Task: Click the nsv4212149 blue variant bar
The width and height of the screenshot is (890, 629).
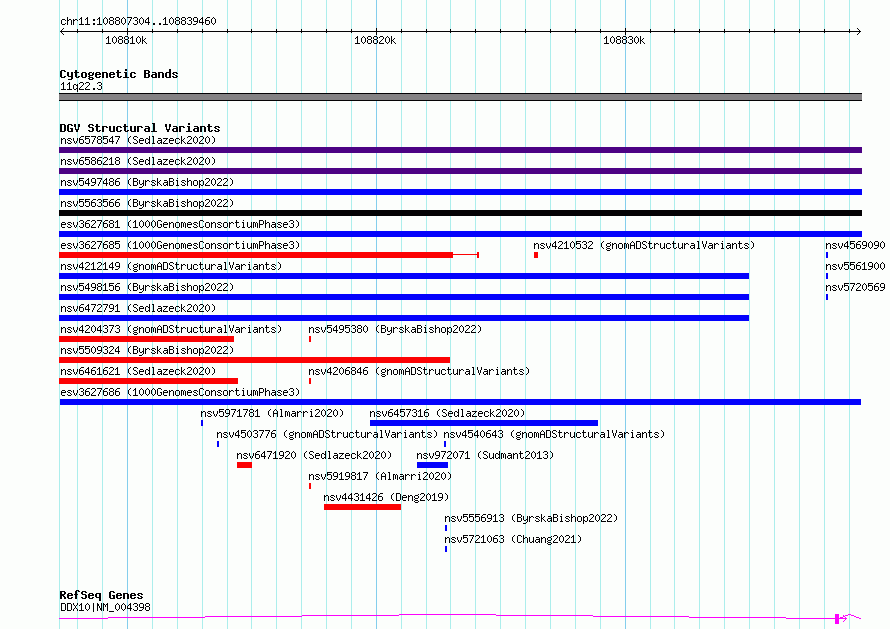Action: [404, 276]
